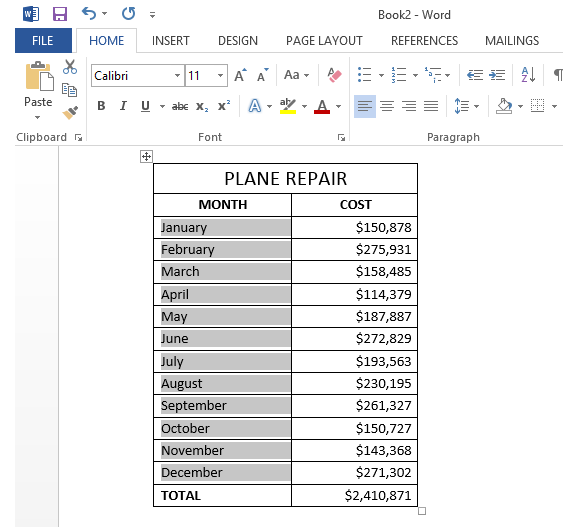Click the September month cell
The image size is (563, 527).
223,406
